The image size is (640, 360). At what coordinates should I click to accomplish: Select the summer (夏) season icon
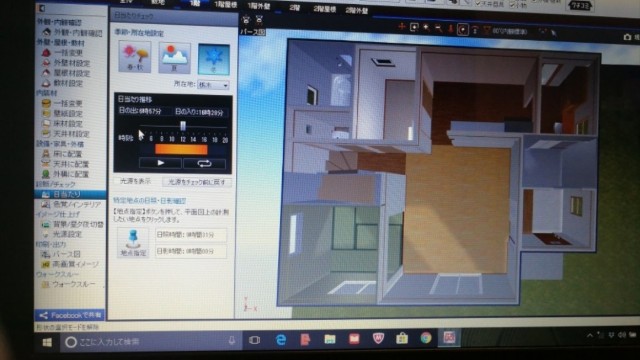click(x=174, y=58)
